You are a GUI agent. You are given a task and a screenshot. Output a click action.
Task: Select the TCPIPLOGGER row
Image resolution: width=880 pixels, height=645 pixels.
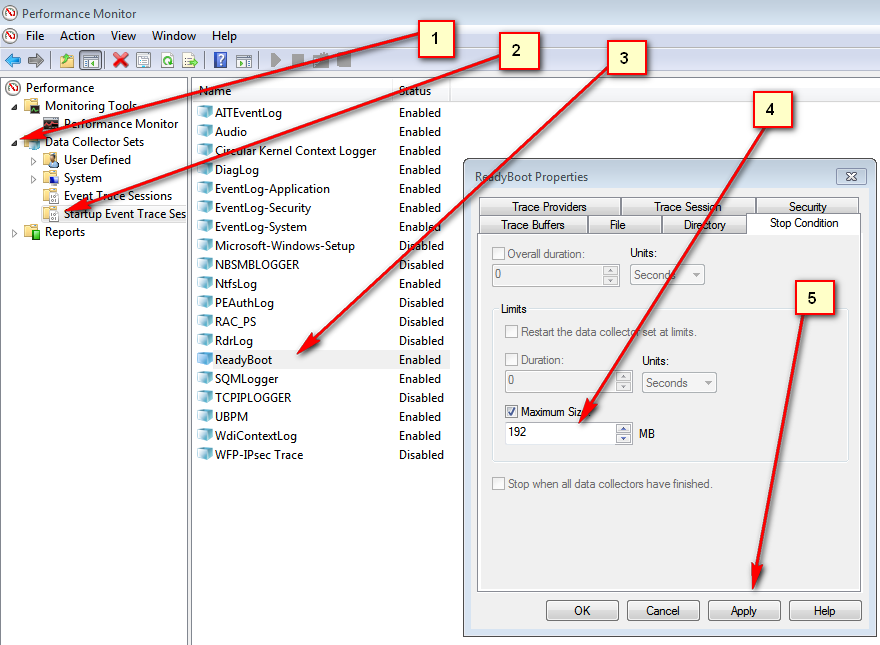pos(323,397)
